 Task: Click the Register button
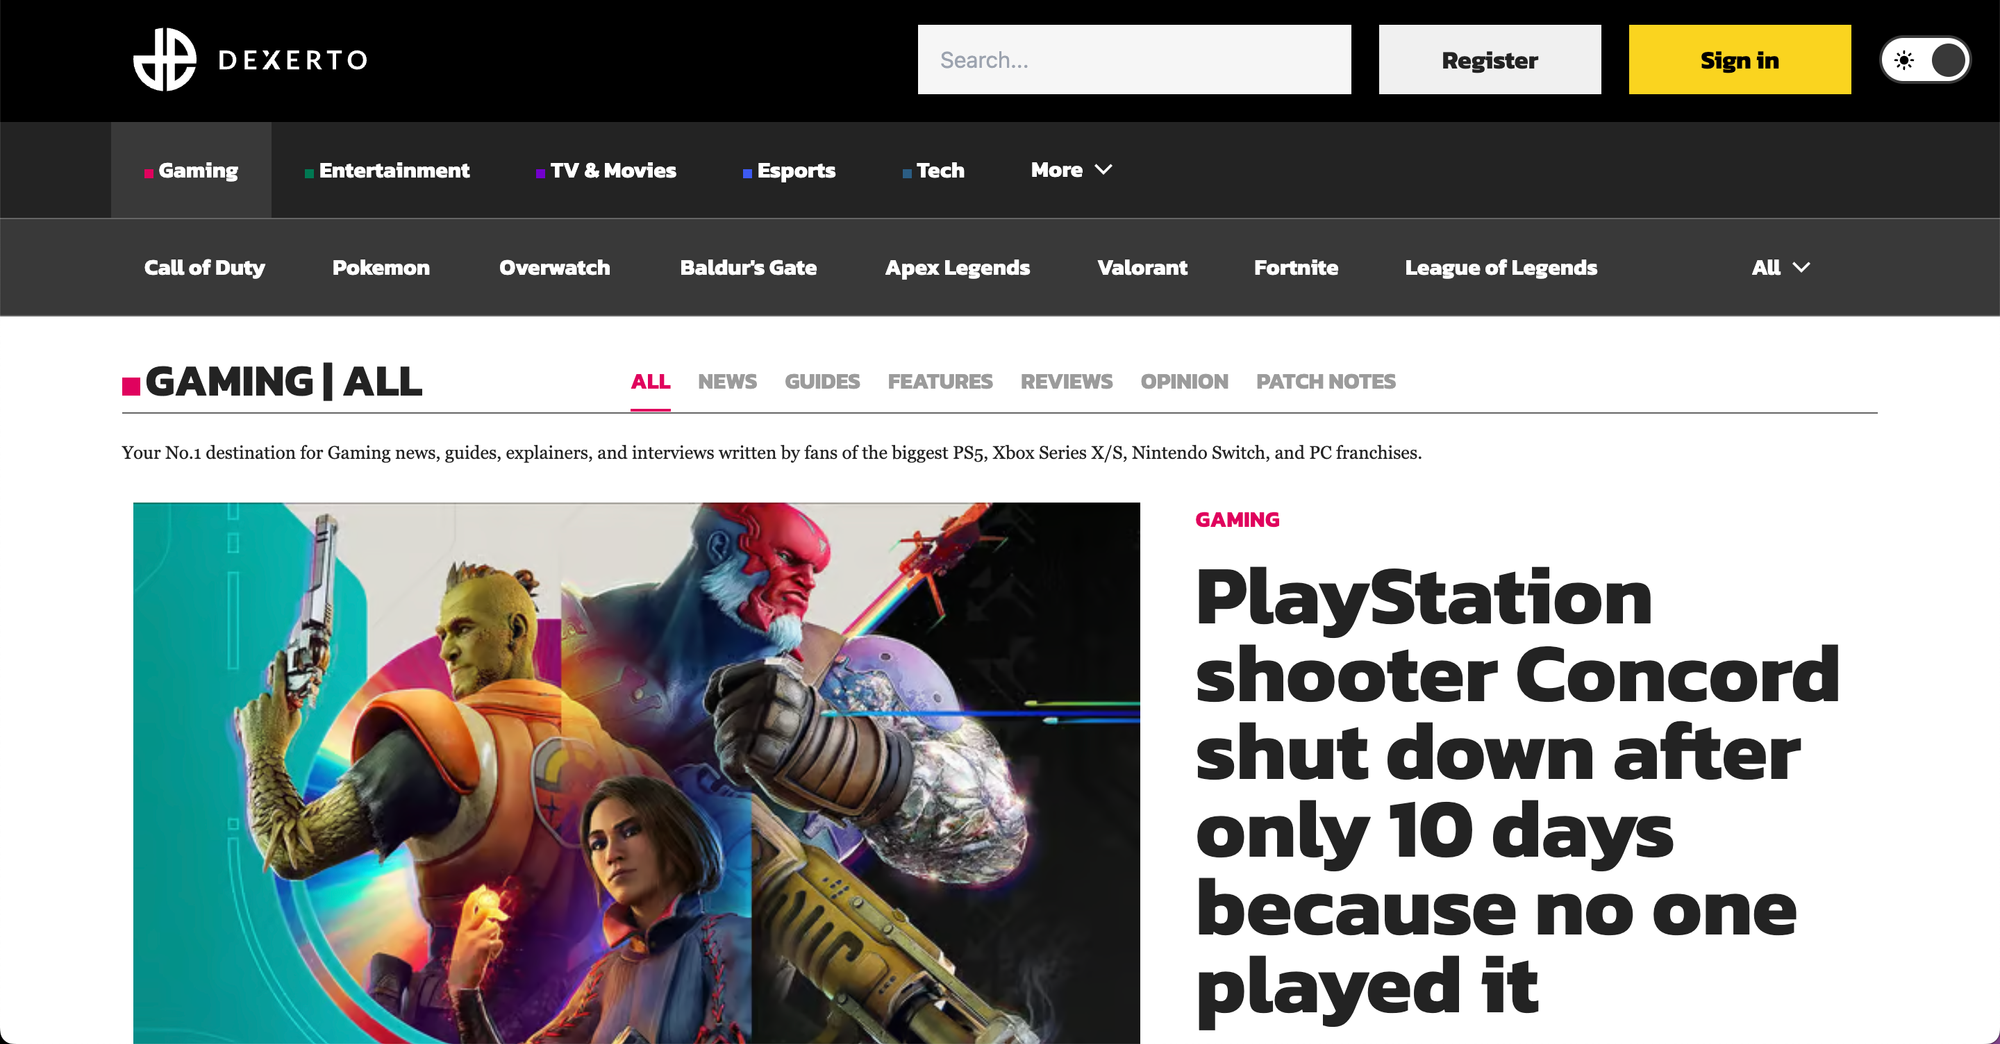1490,60
